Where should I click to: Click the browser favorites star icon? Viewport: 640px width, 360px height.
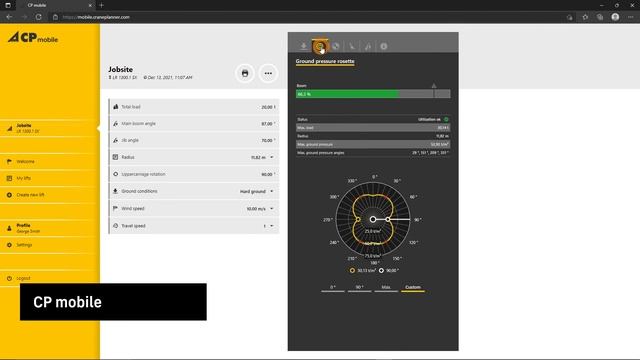(x=585, y=17)
